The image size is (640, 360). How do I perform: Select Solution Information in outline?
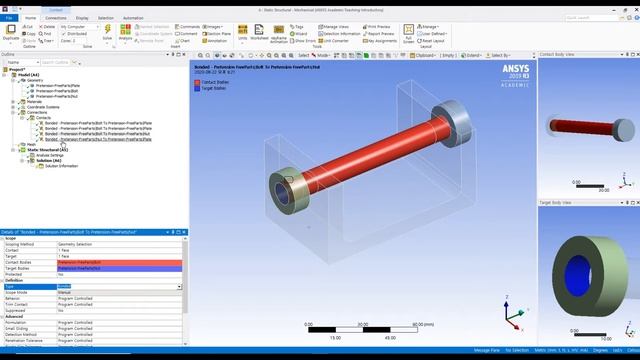[x=61, y=166]
